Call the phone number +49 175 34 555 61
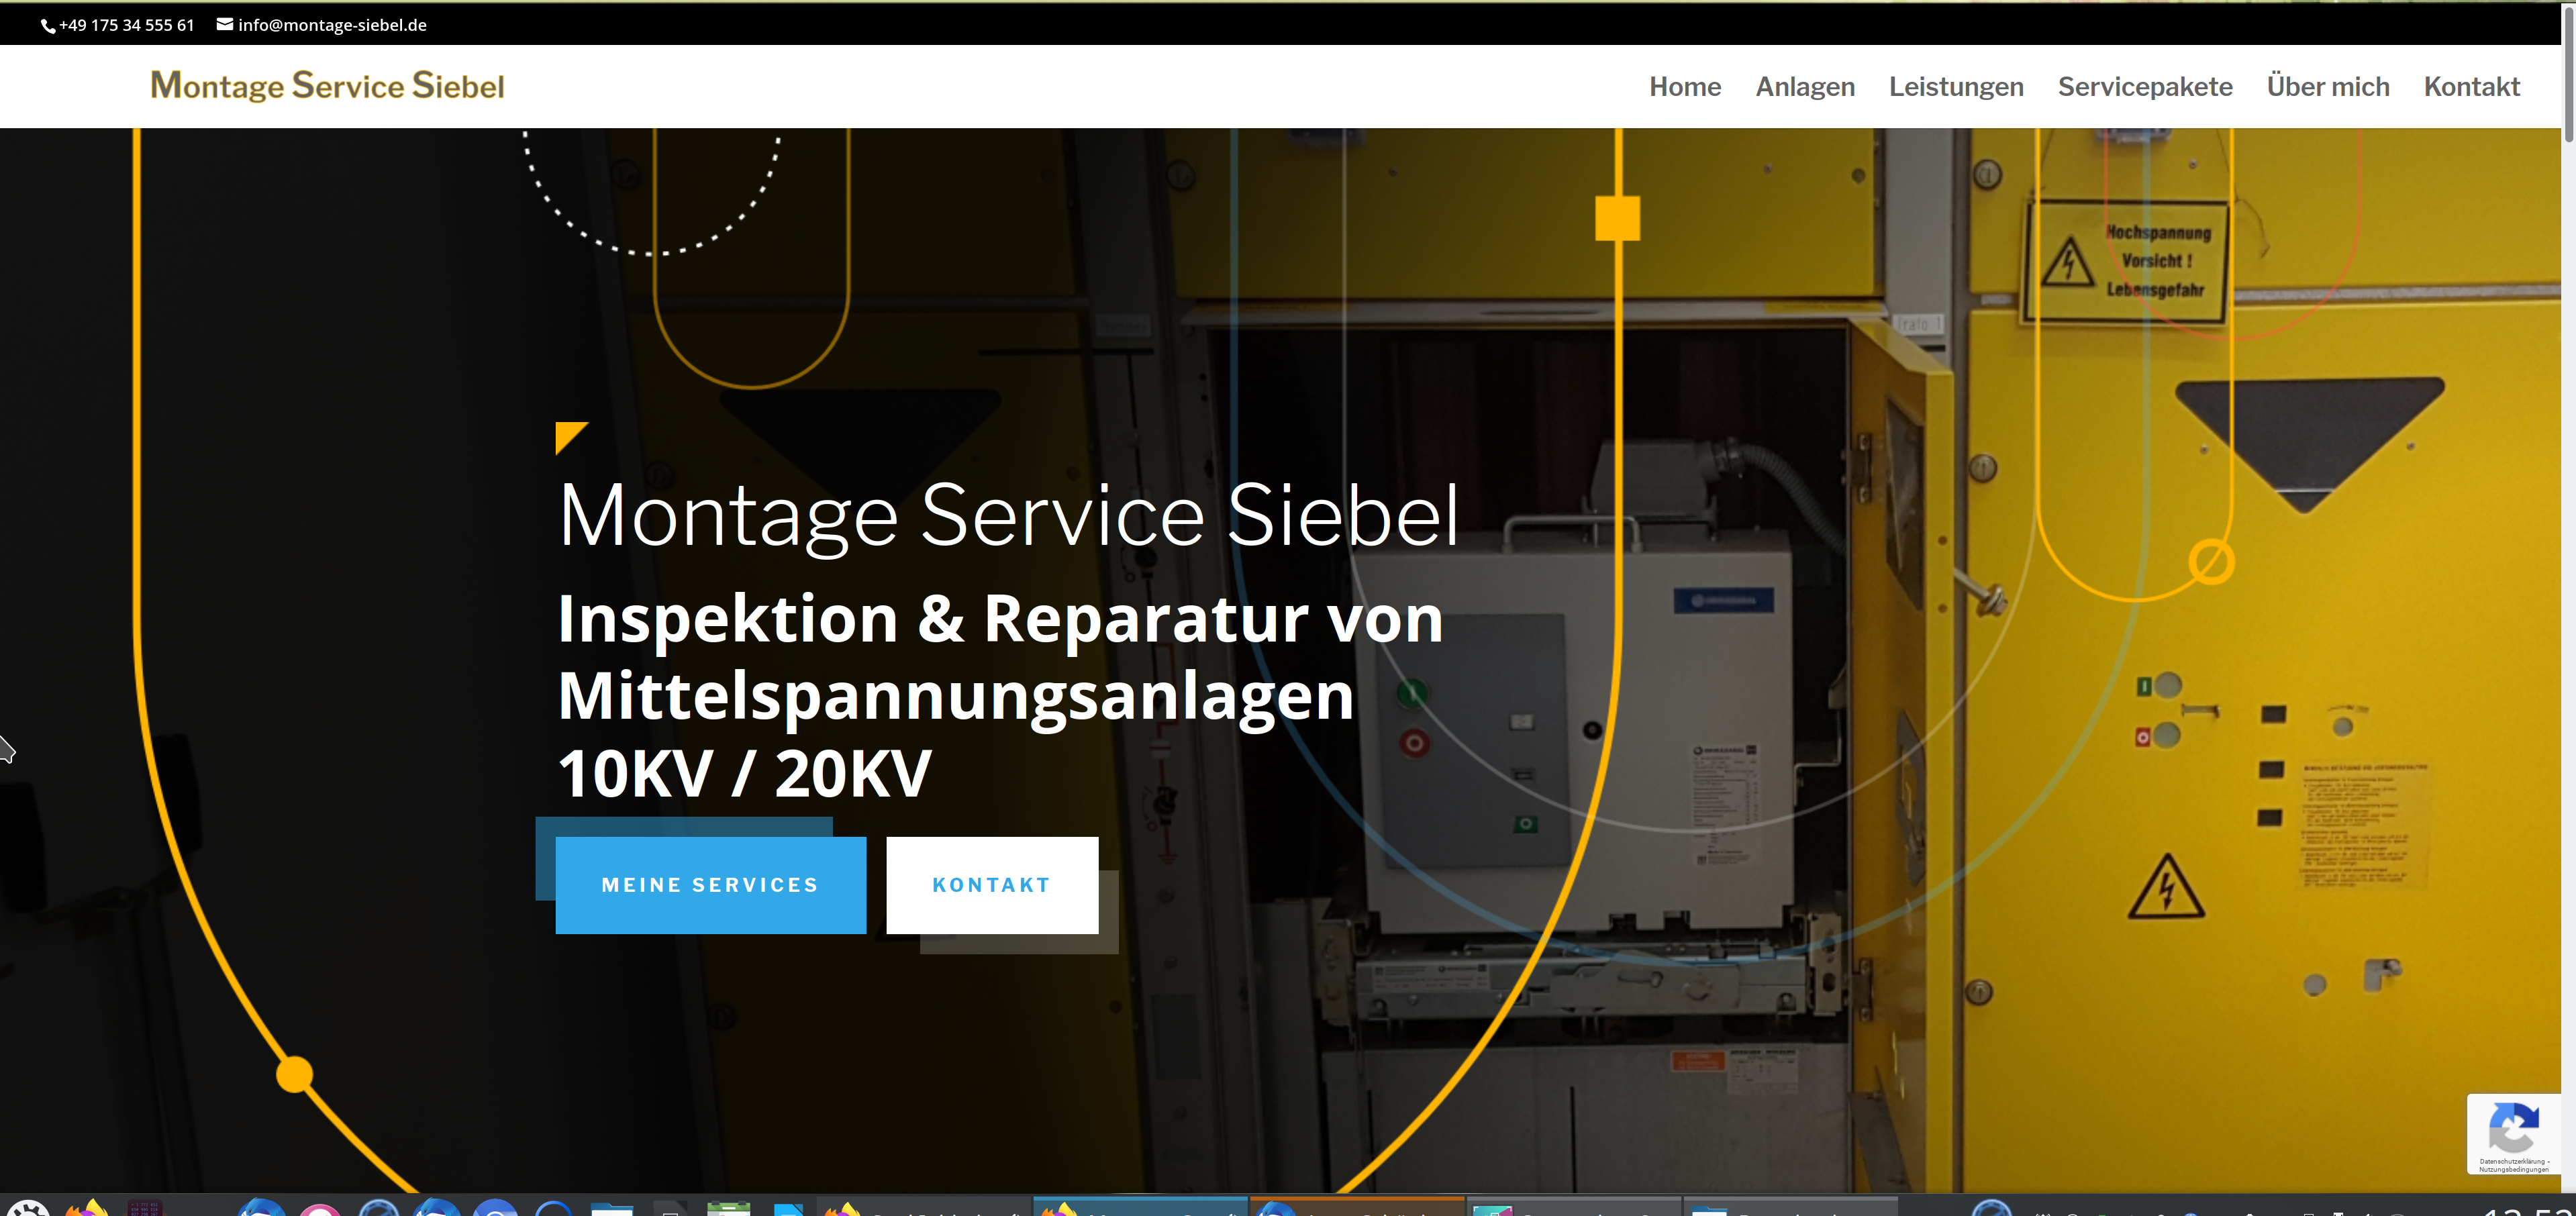This screenshot has height=1216, width=2576. pos(127,25)
